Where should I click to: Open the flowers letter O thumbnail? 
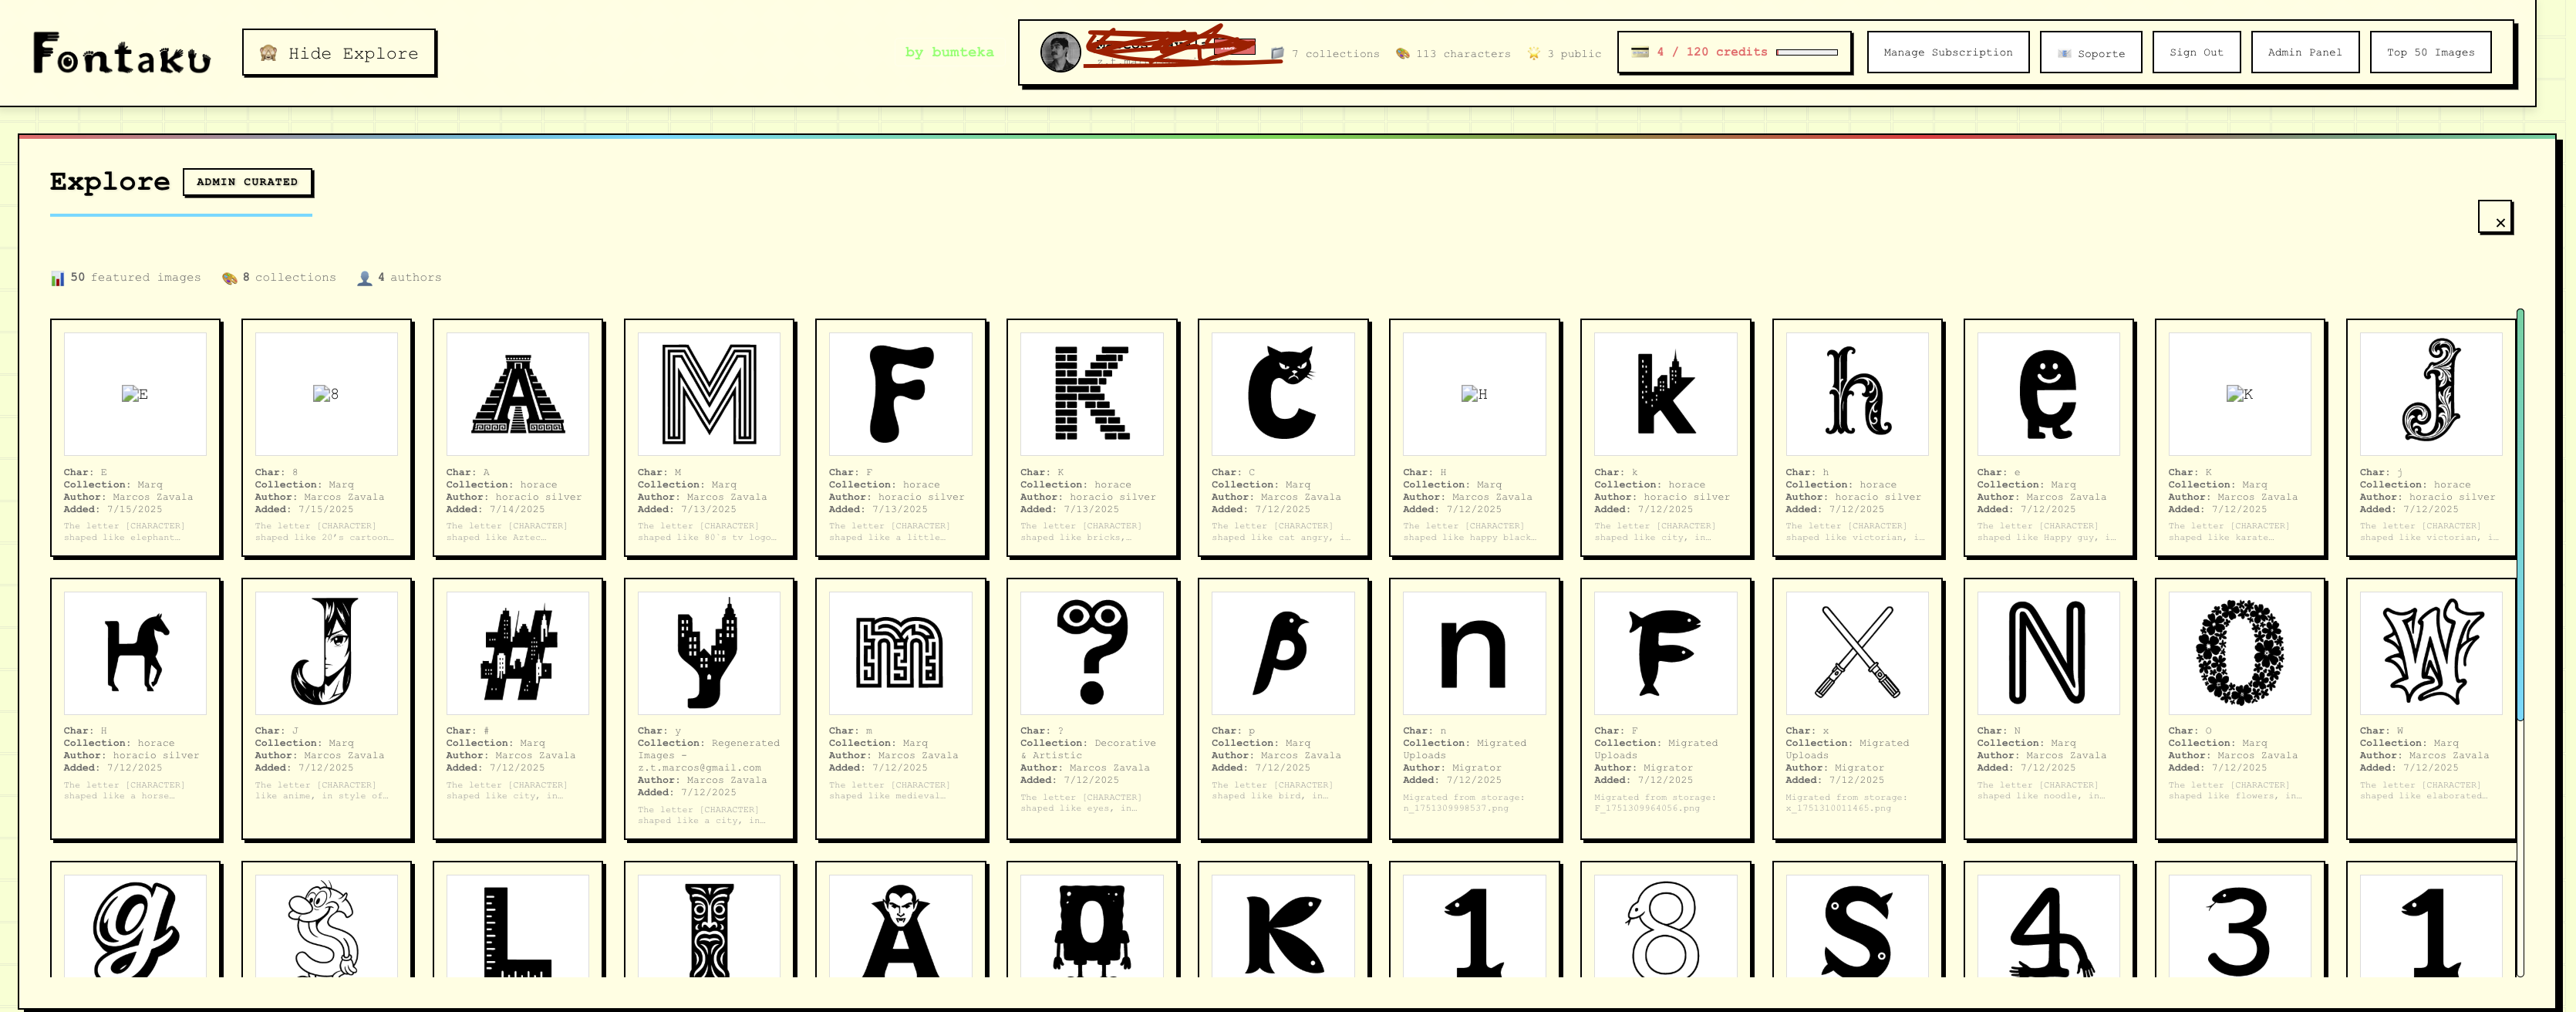(x=2239, y=653)
